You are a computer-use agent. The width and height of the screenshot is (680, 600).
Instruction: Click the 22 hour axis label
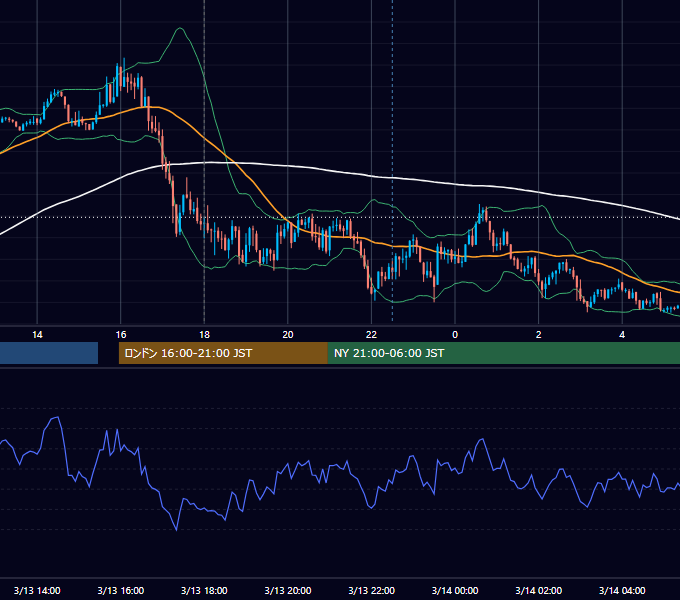click(371, 335)
